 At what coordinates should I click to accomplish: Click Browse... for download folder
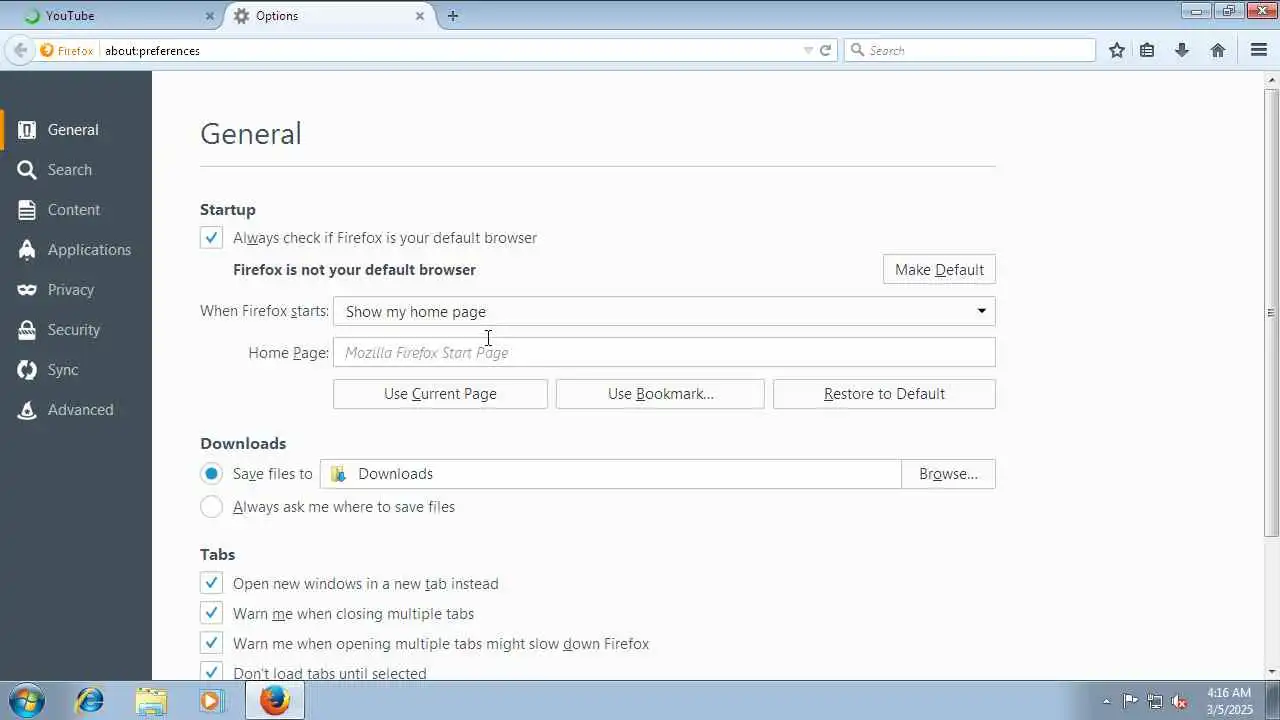click(x=948, y=474)
